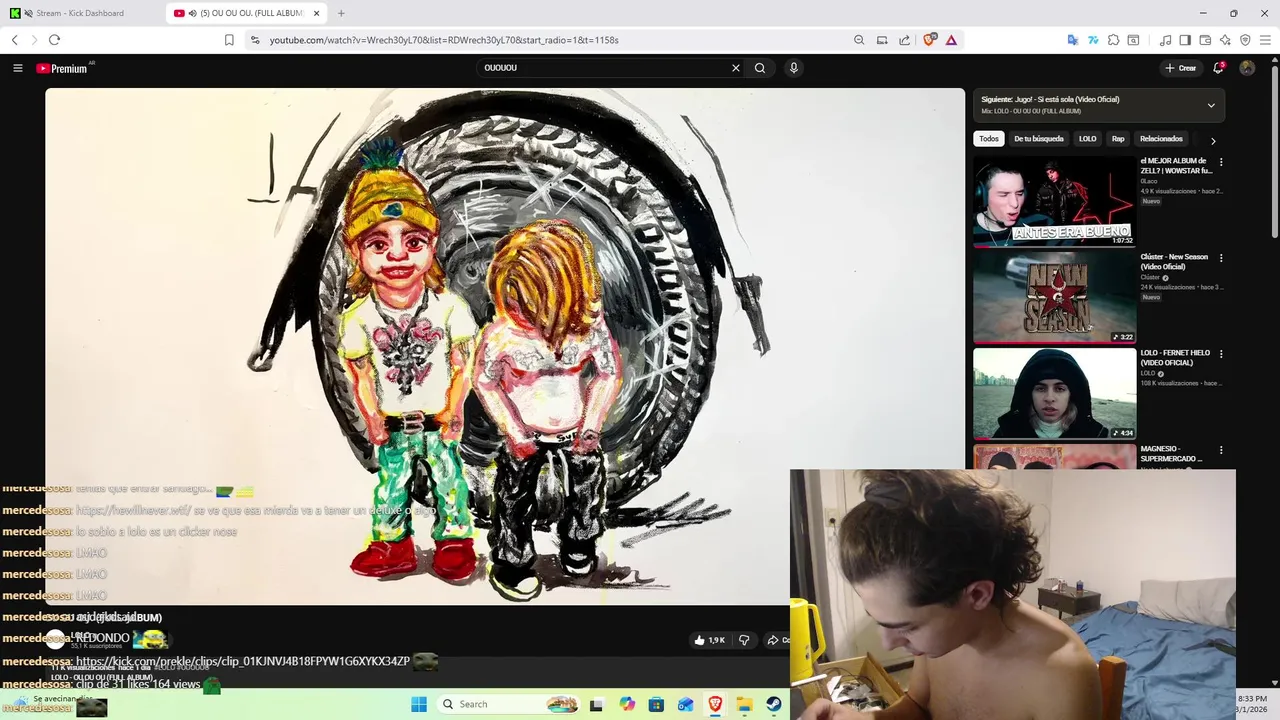The height and width of the screenshot is (720, 1280).
Task: Open the YouTube account avatar menu
Action: (x=1247, y=68)
